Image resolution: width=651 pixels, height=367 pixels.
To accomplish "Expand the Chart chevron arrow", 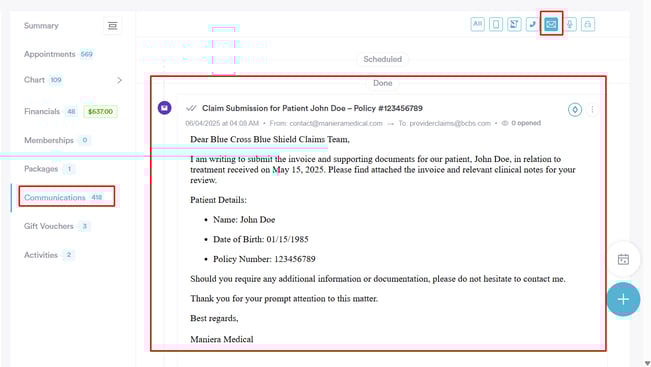I will tap(120, 80).
